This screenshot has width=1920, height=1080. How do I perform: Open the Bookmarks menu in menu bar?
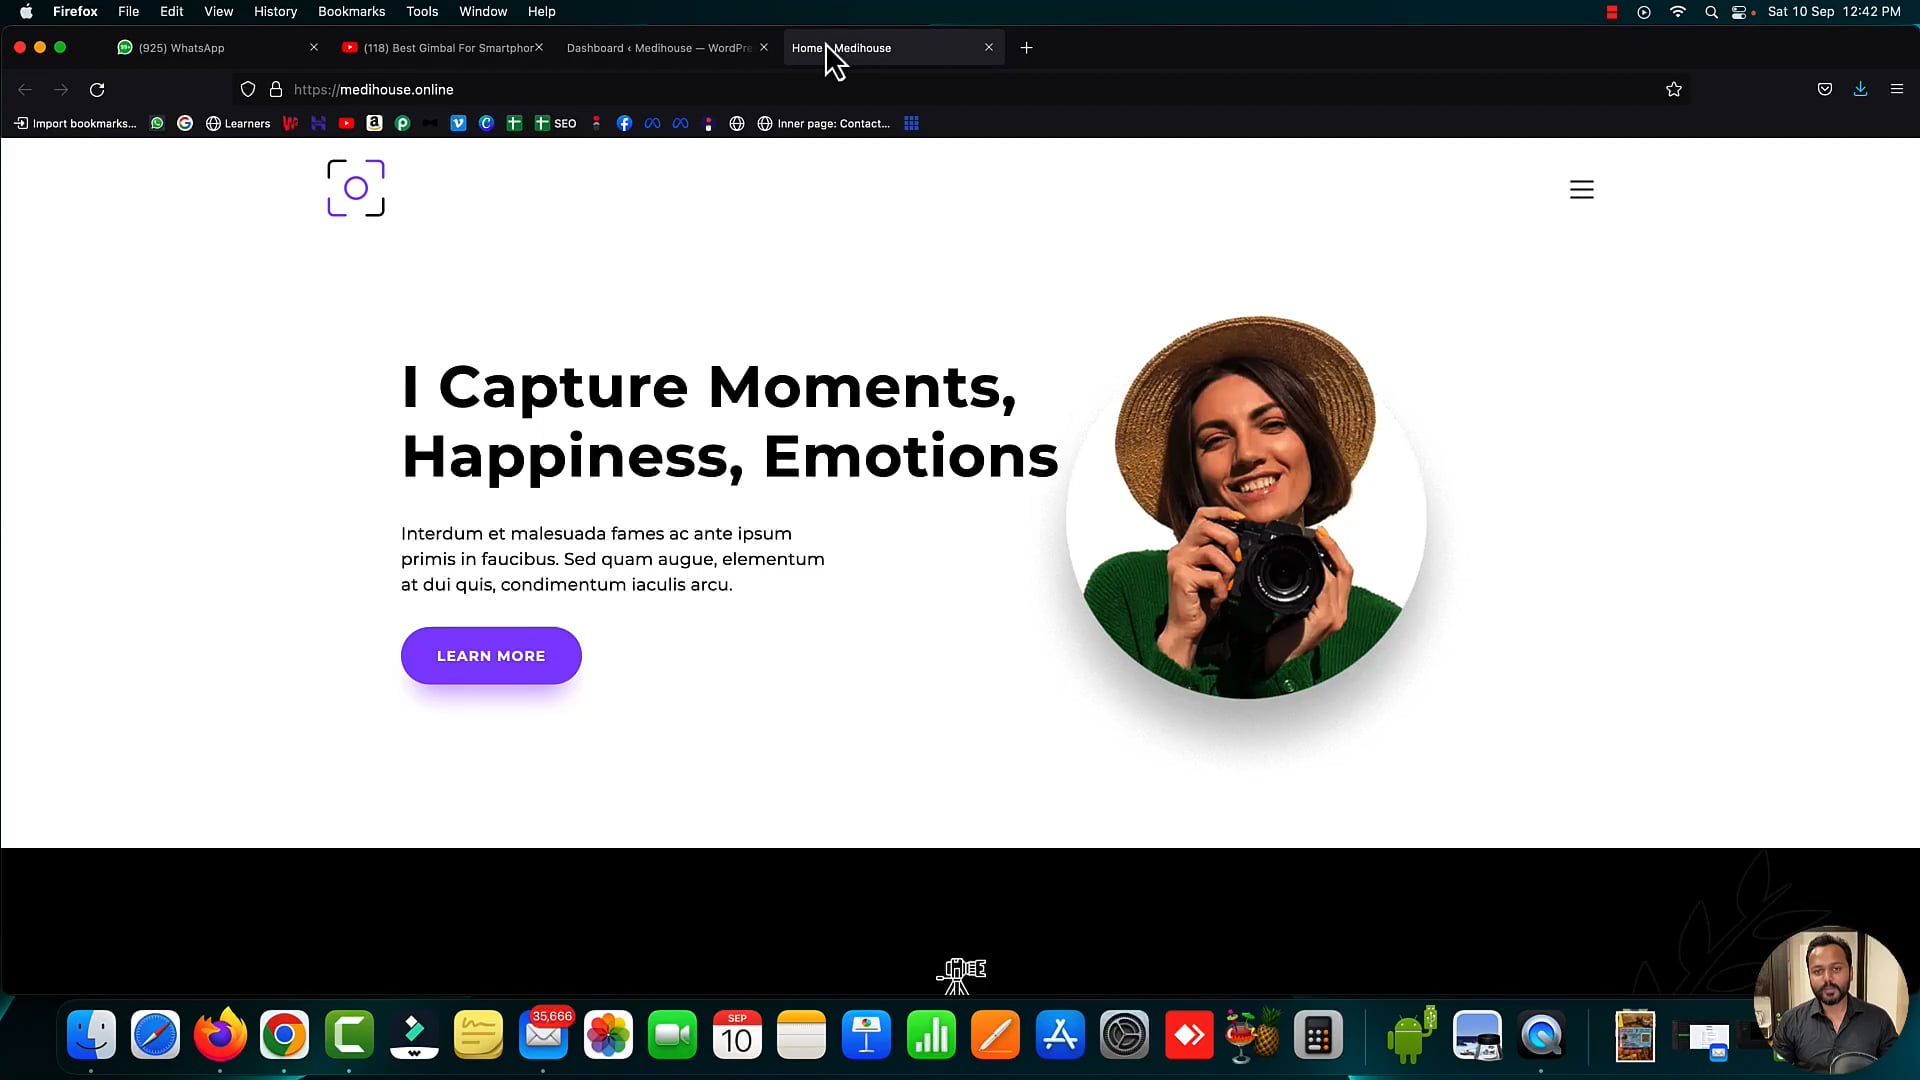coord(351,12)
